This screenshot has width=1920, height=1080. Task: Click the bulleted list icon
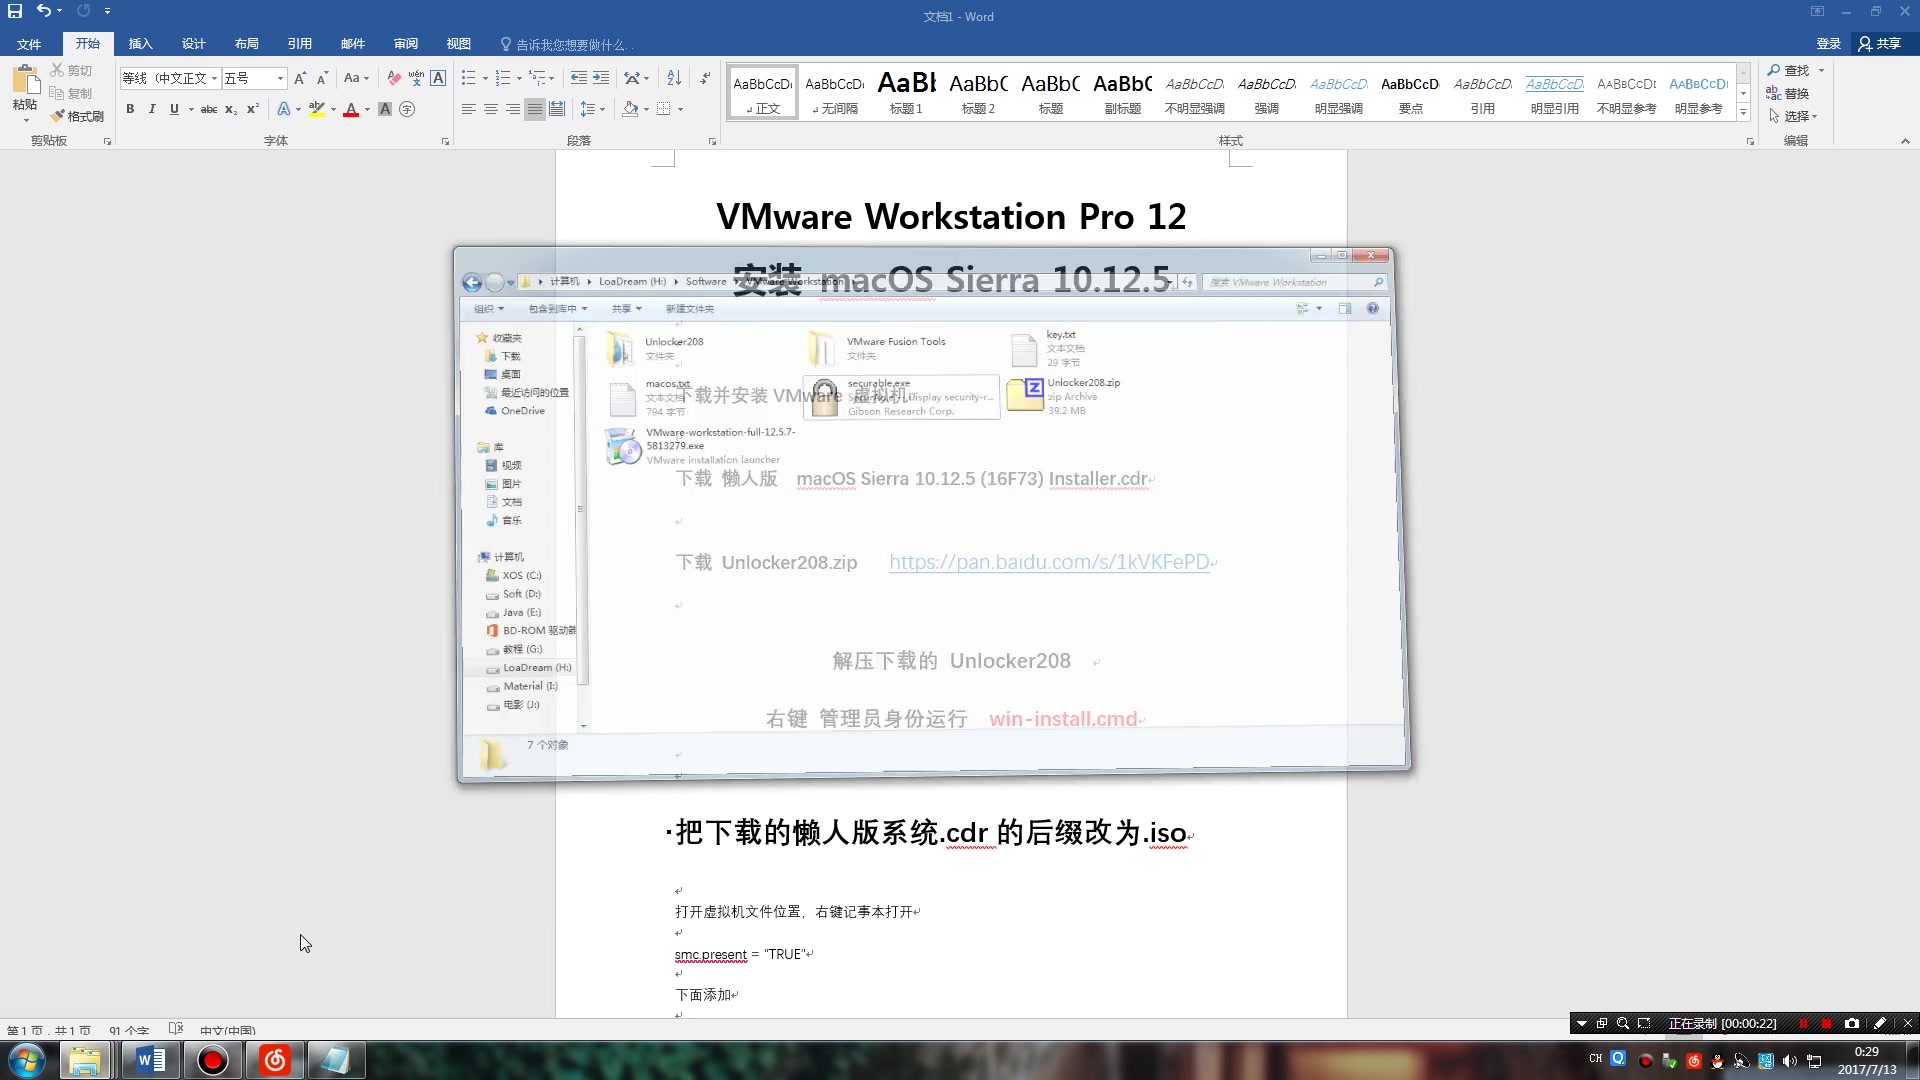pos(468,78)
